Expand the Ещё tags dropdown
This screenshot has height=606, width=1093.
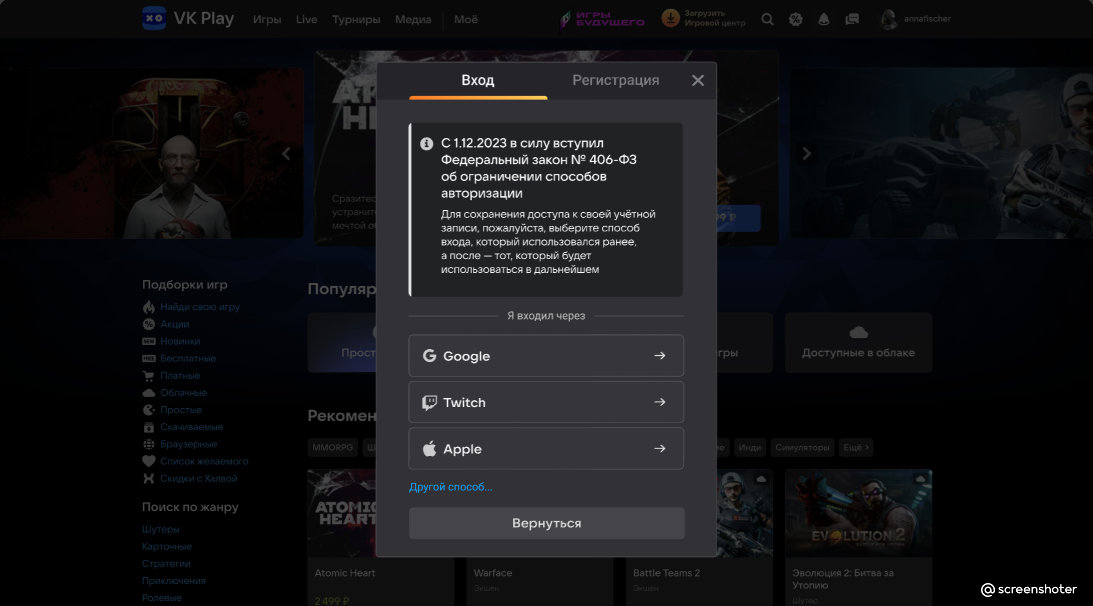[855, 448]
